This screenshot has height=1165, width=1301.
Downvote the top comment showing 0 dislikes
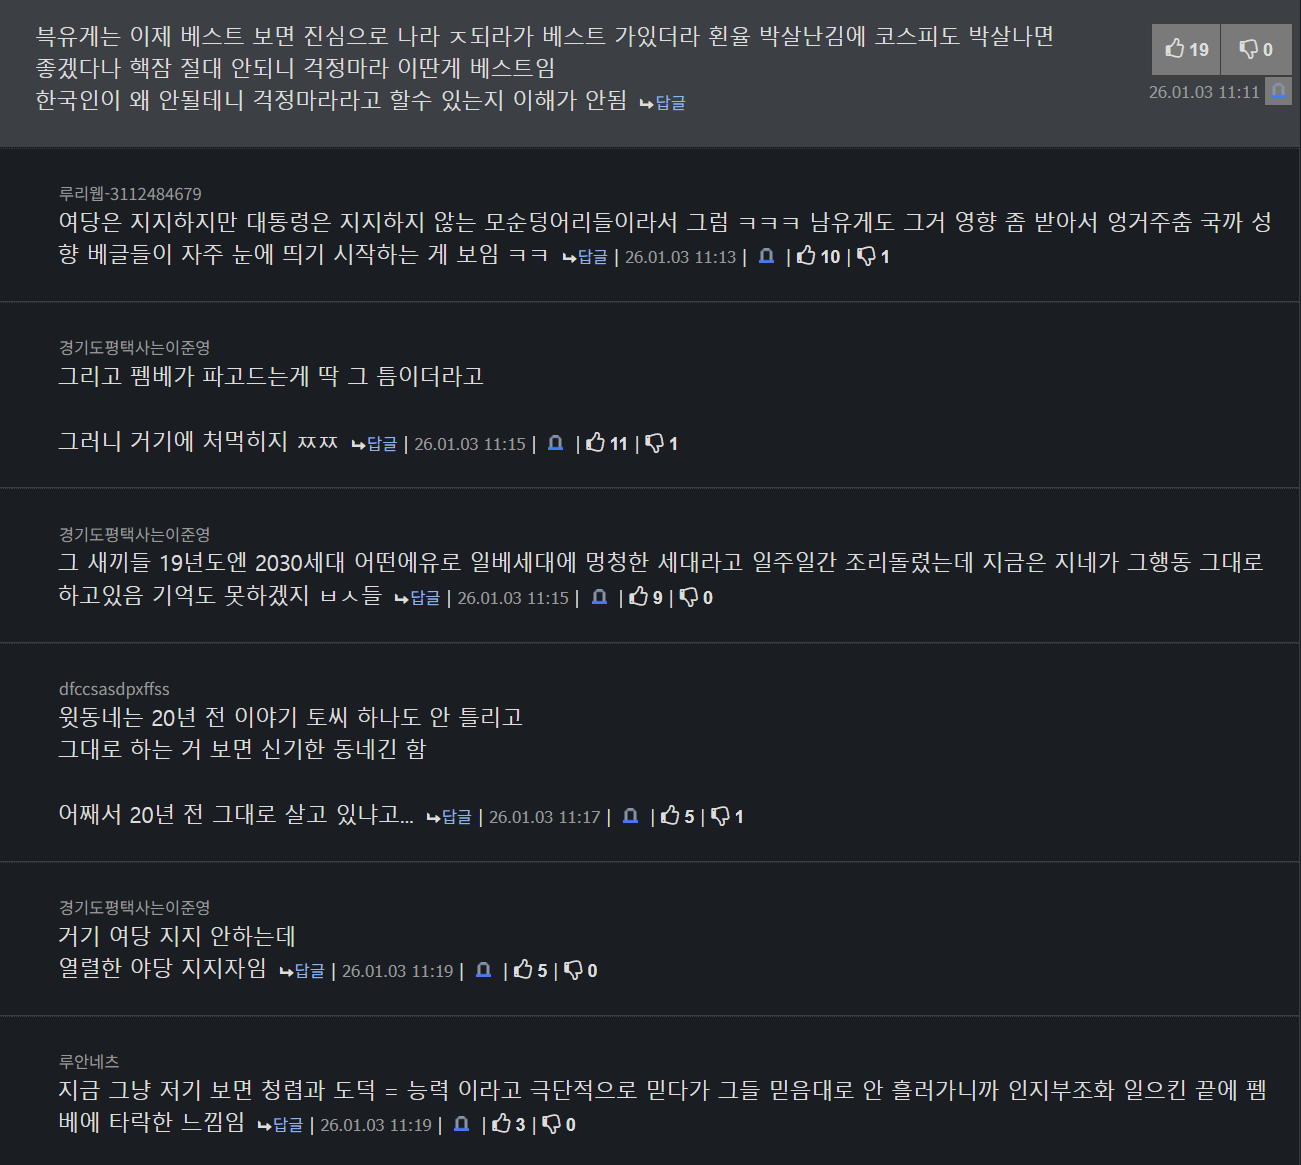point(1256,49)
